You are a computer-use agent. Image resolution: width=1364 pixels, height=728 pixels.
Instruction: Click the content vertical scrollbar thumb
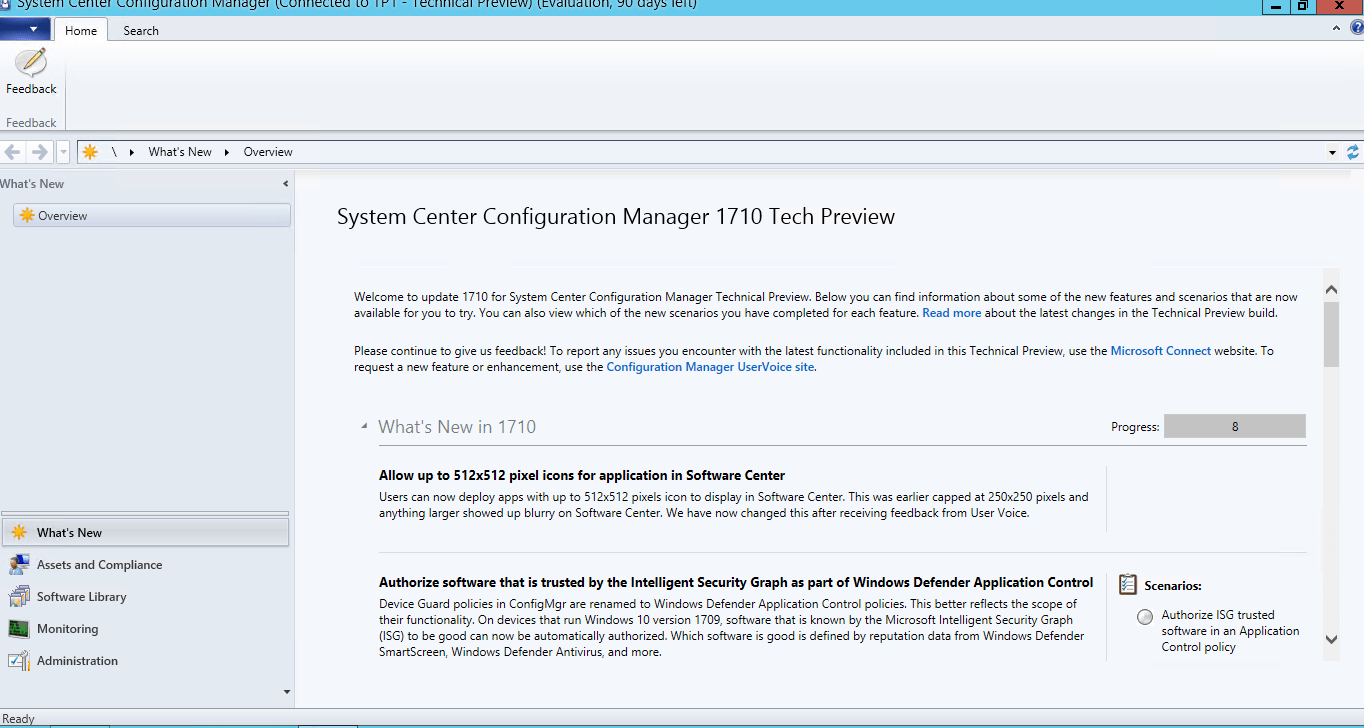1331,334
